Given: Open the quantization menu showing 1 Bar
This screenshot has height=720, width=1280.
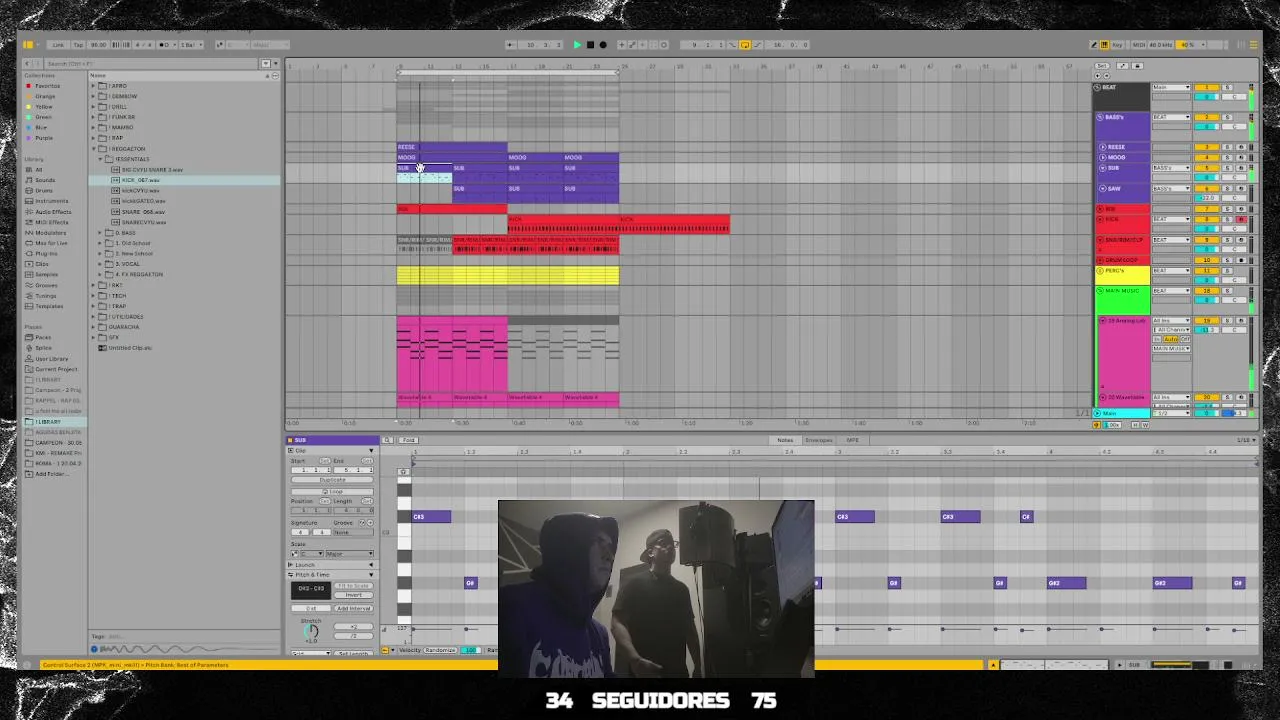Looking at the screenshot, I should 188,45.
